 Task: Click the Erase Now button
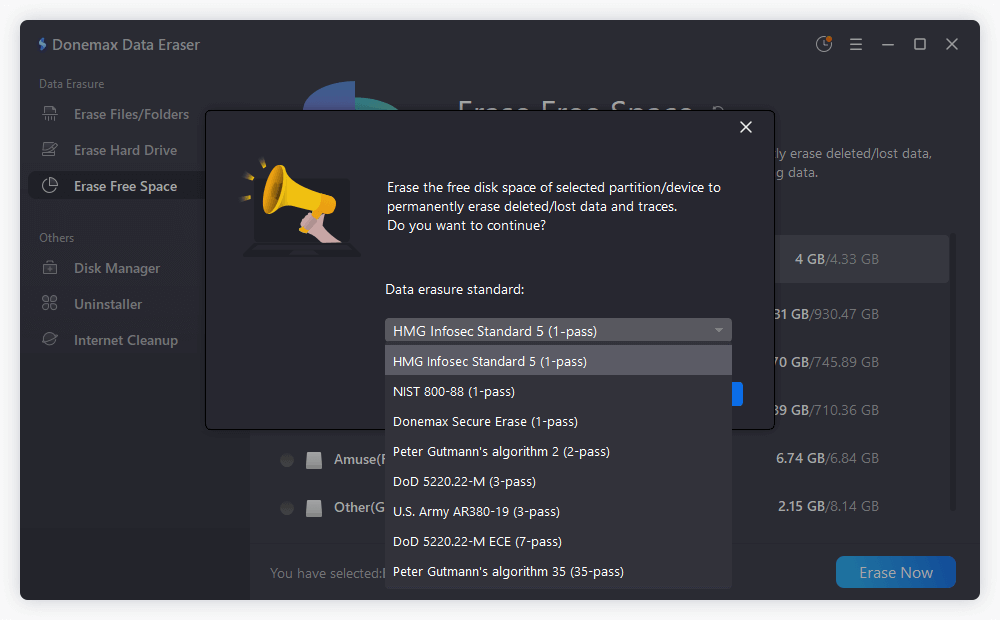click(895, 571)
